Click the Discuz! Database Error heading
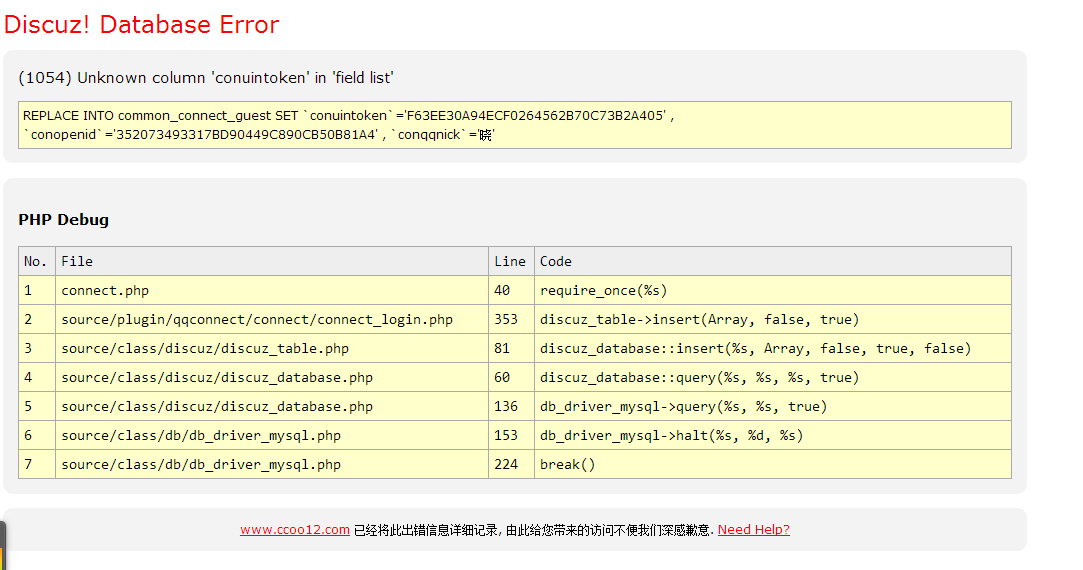This screenshot has height=570, width=1083. 142,25
